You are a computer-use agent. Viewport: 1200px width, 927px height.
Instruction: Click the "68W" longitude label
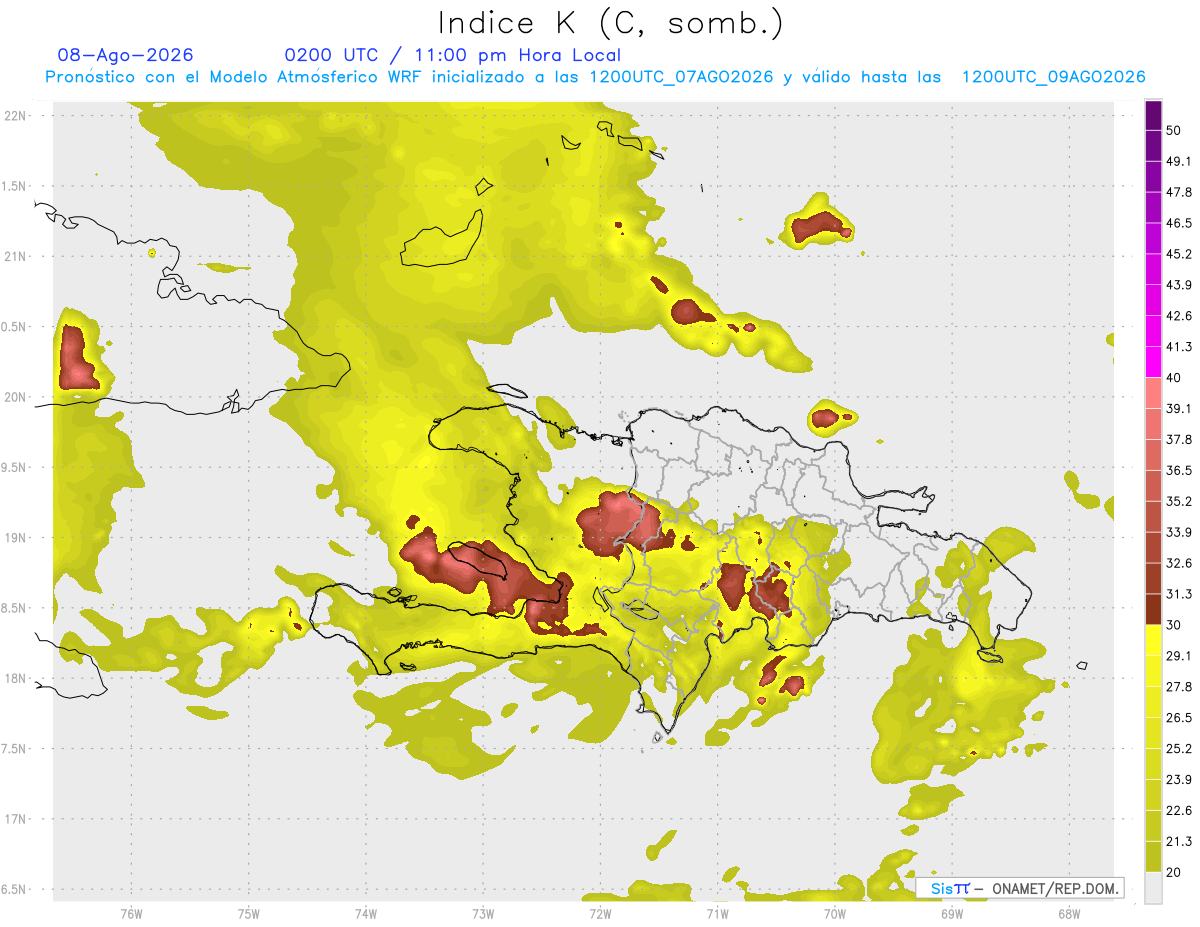click(1069, 914)
